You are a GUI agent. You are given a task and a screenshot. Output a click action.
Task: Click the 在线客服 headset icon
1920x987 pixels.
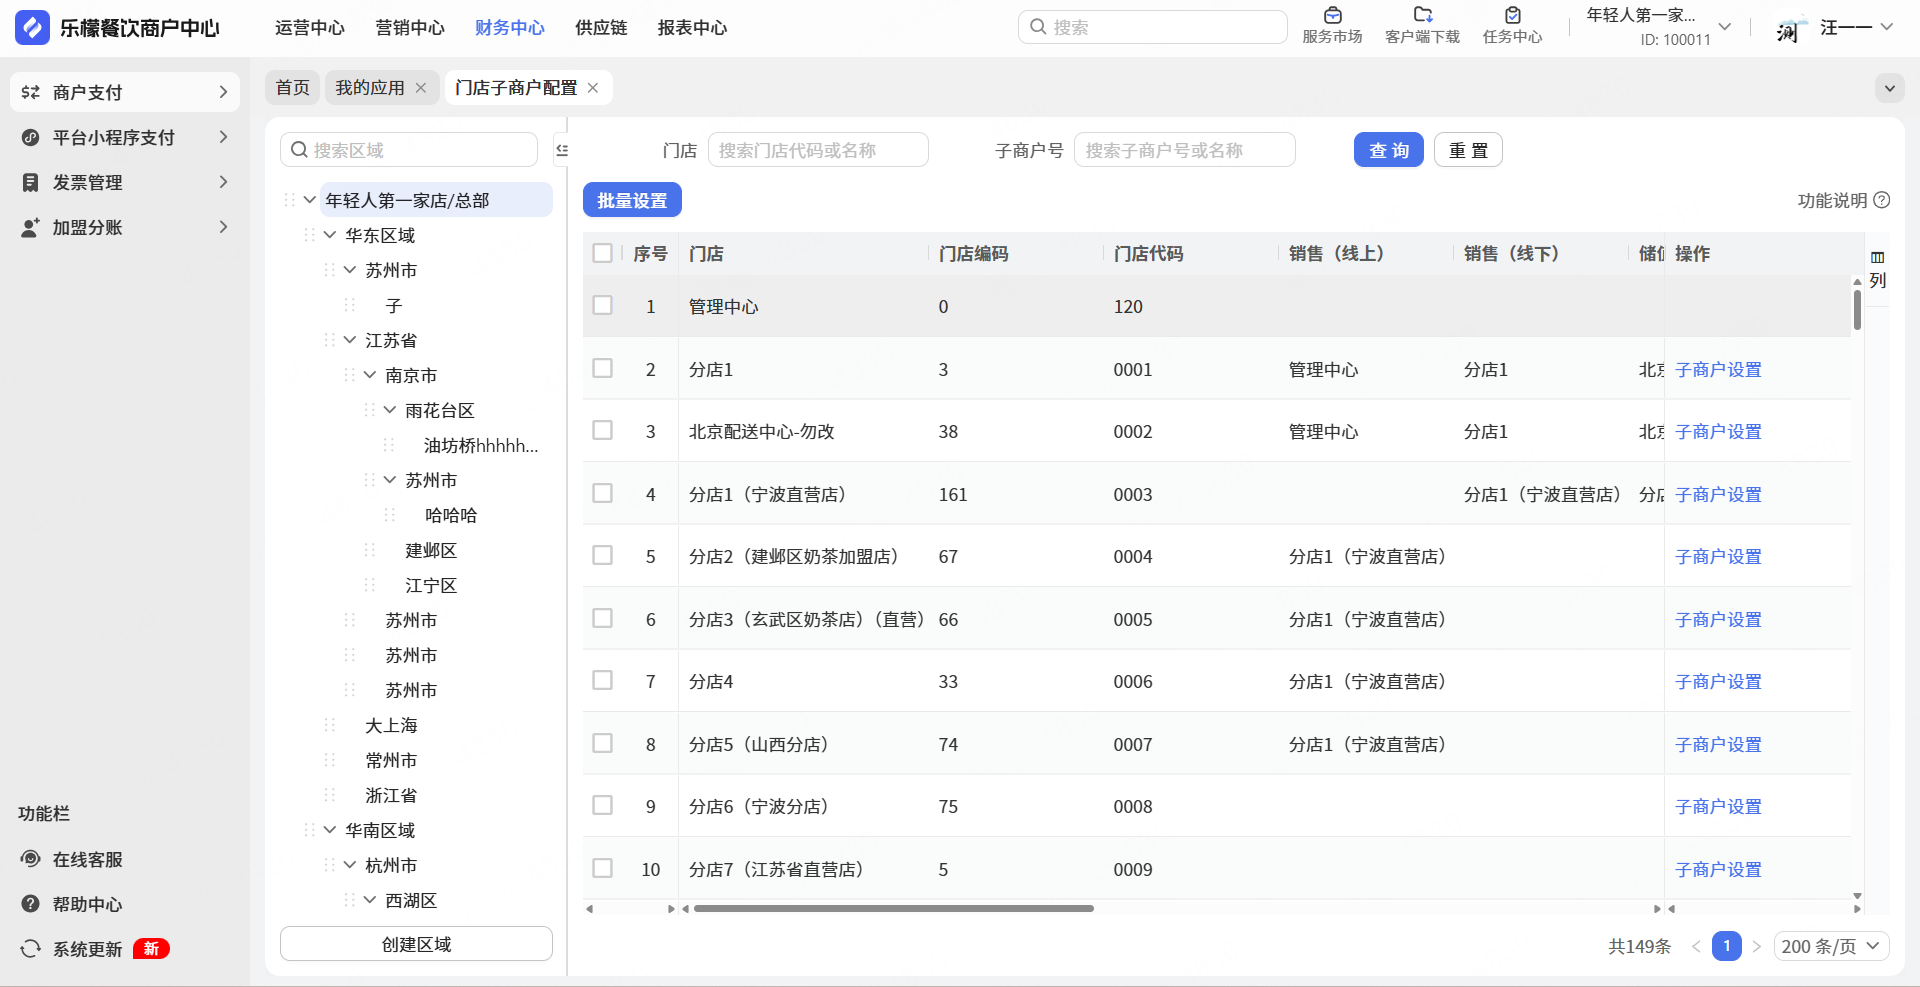pos(31,859)
